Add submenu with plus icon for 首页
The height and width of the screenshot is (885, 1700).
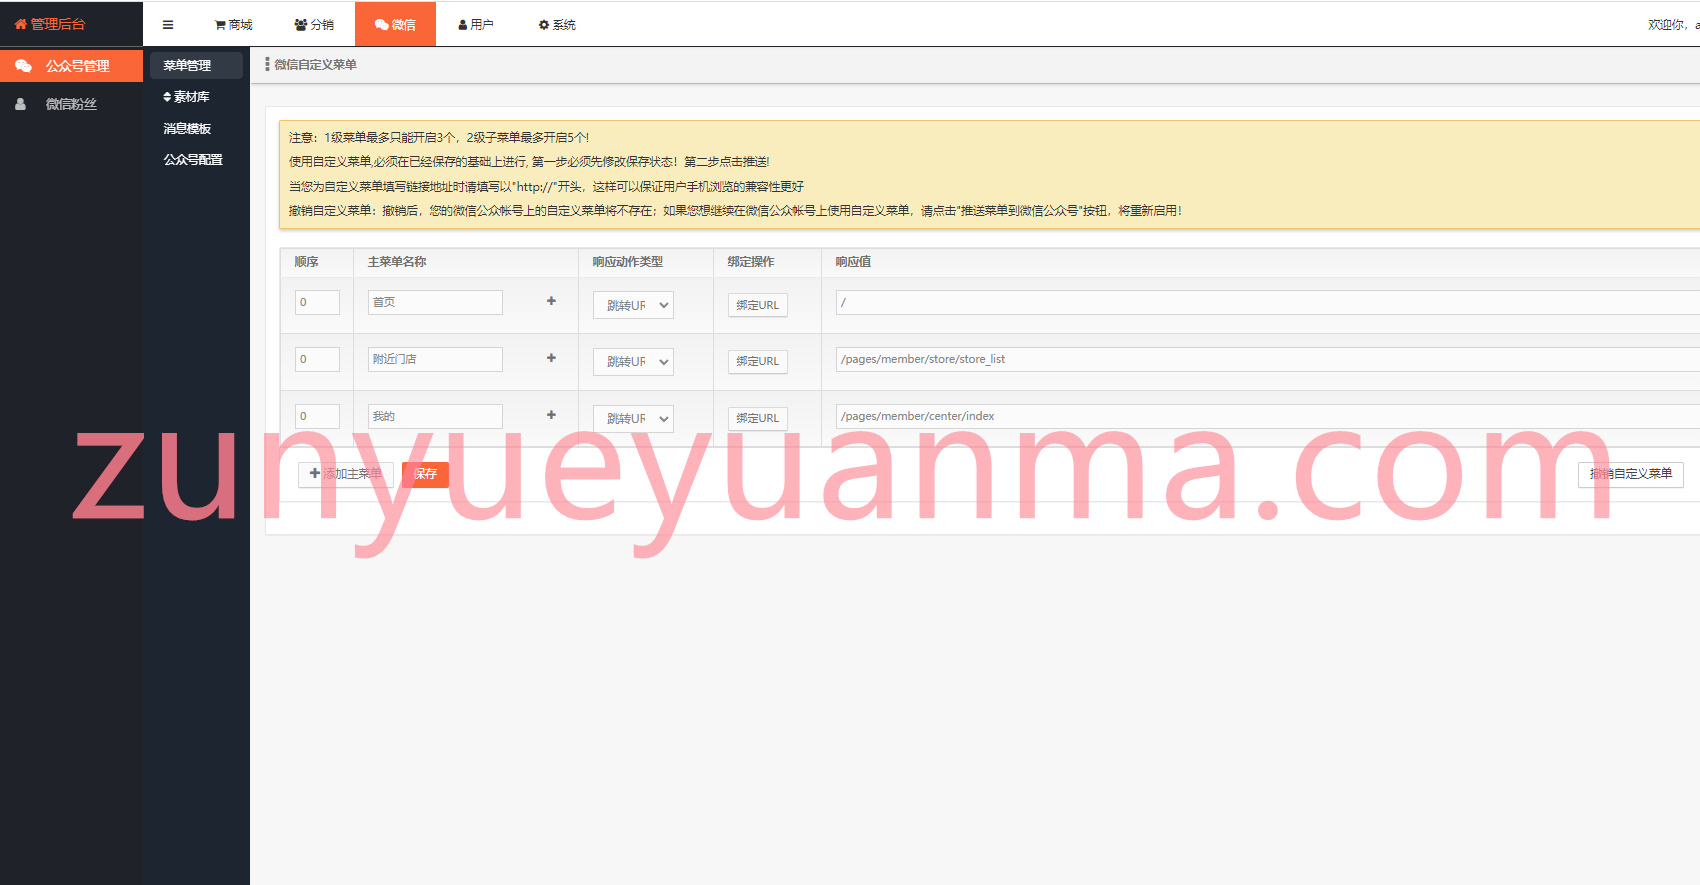551,301
